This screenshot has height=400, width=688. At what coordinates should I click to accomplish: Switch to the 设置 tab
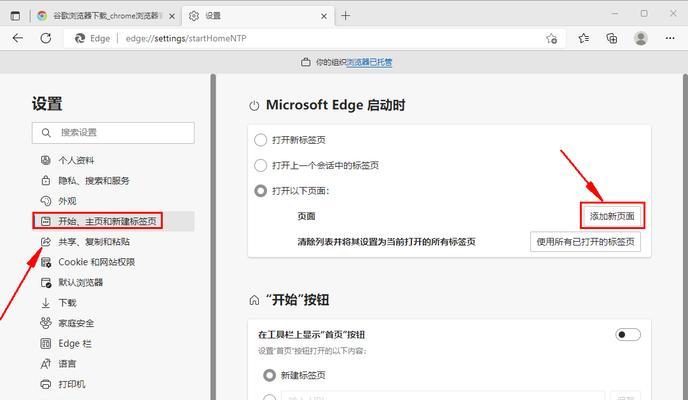tap(258, 16)
